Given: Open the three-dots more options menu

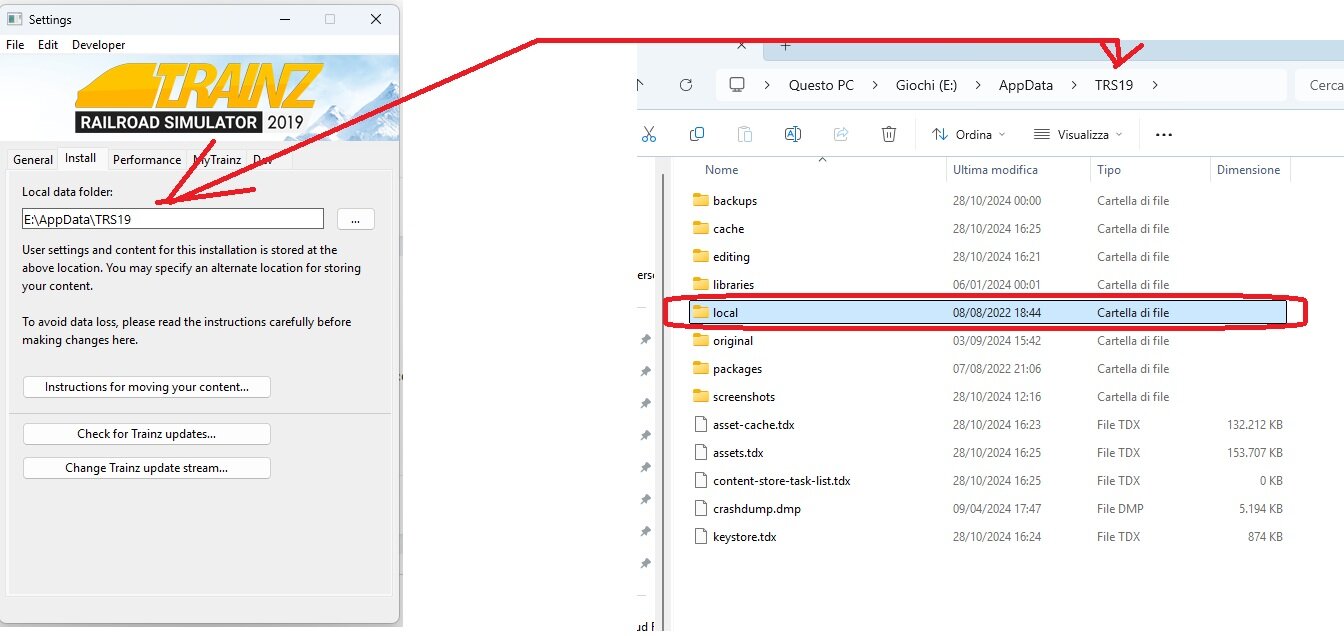Looking at the screenshot, I should (1163, 134).
